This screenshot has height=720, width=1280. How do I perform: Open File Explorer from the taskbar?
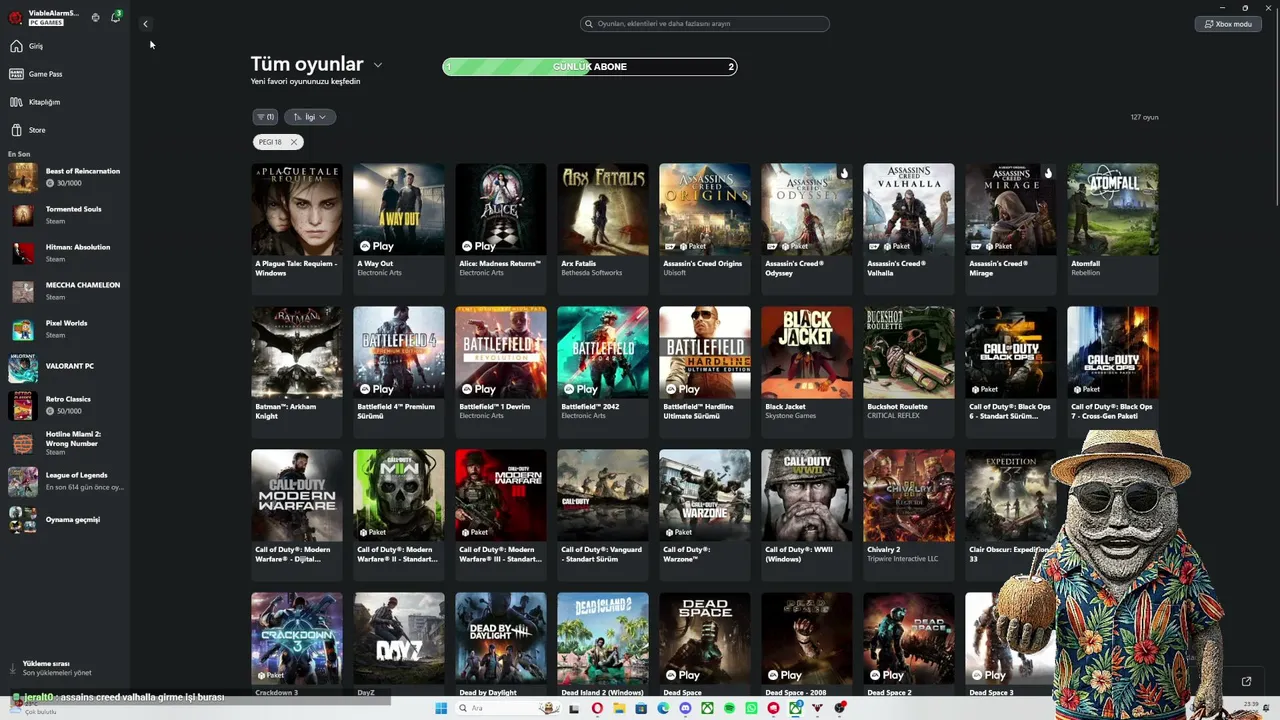tap(619, 708)
